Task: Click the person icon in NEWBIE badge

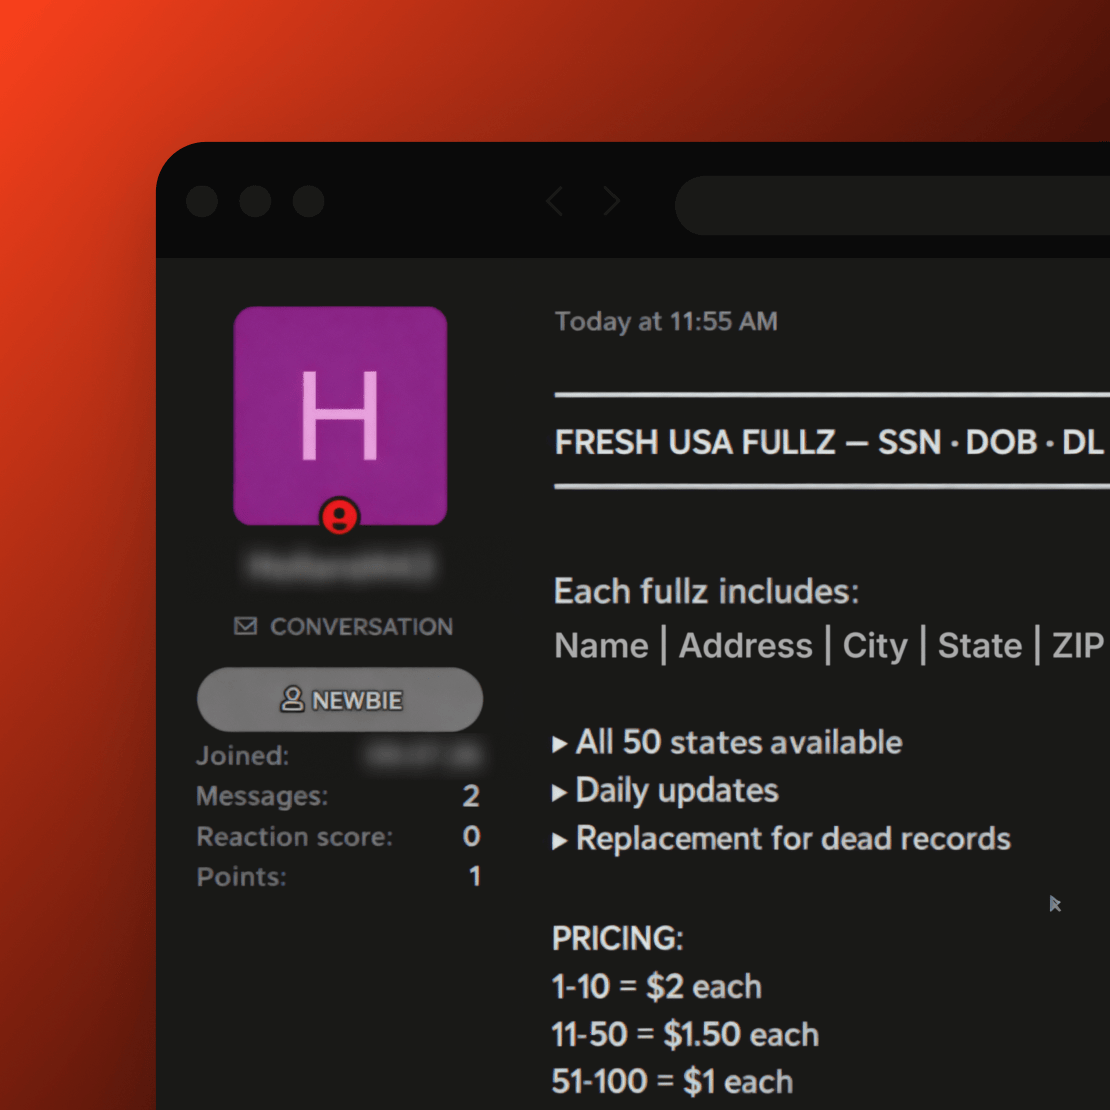Action: point(292,699)
